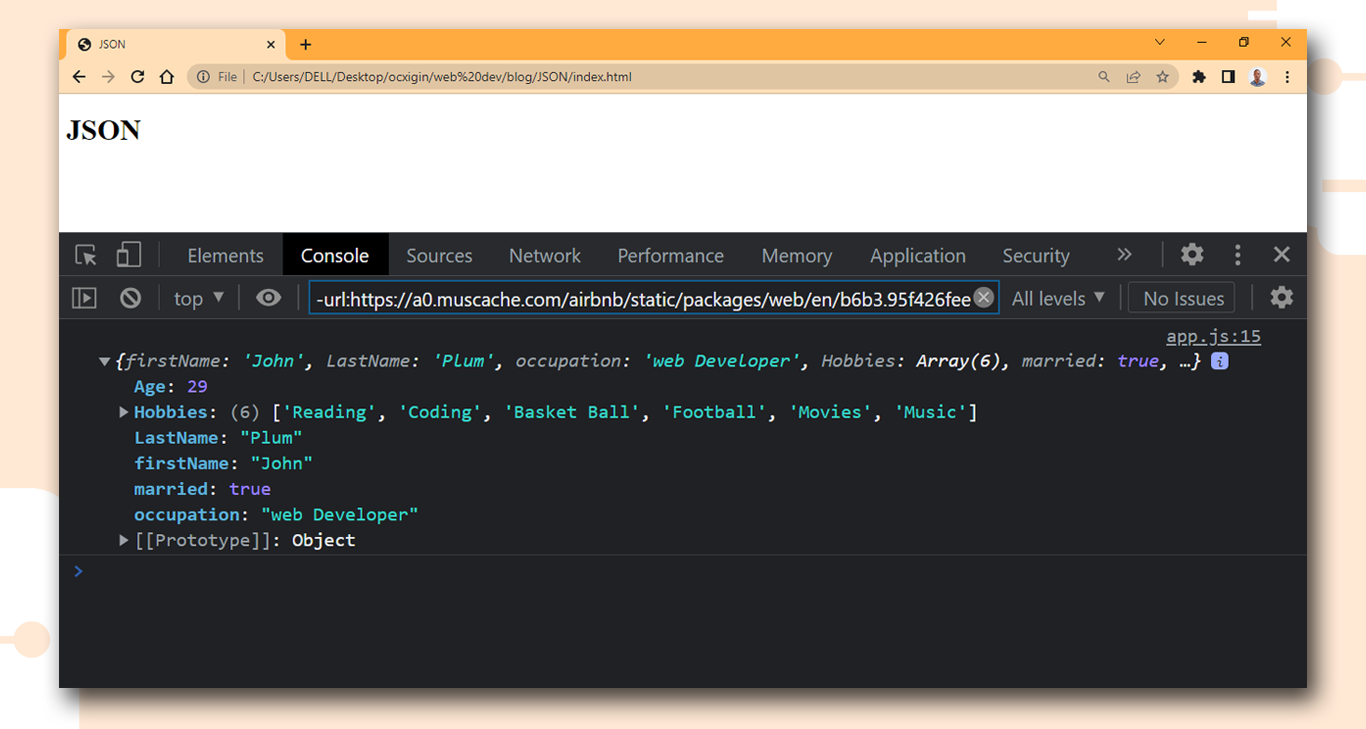Screen dimensions: 1366x729
Task: Switch to the Network tab
Action: click(x=544, y=256)
